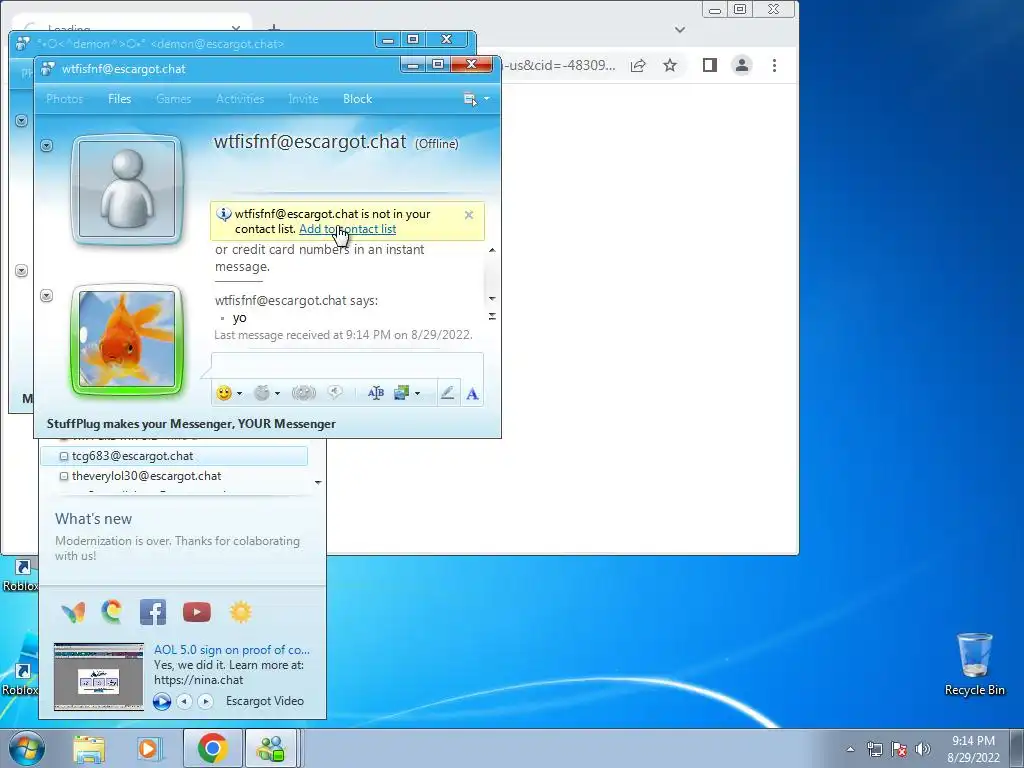Click status box beside theverylol30@escargot.chat
1024x768 pixels.
click(x=64, y=476)
